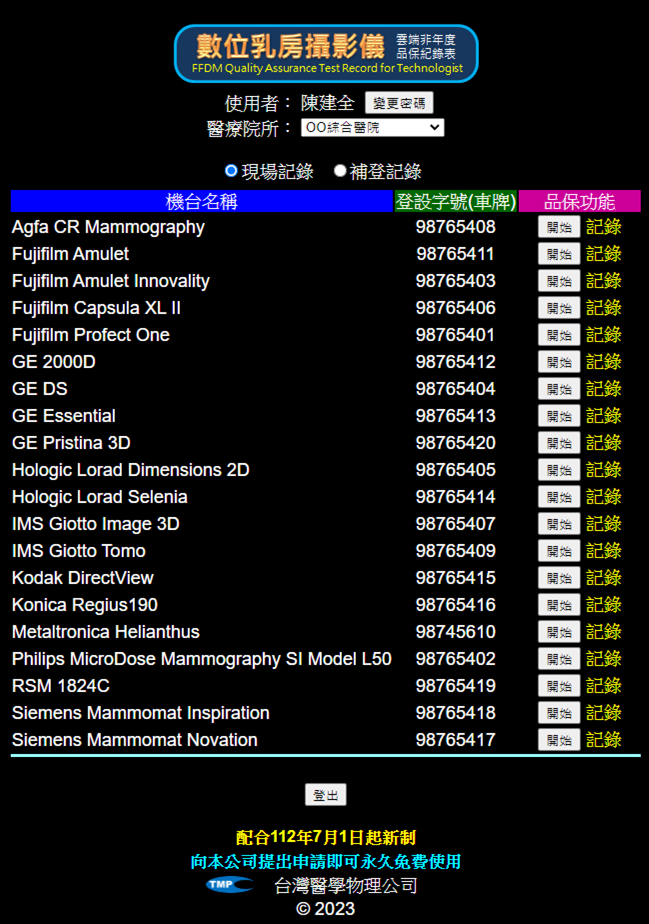Click the 機台名稱 column header
This screenshot has height=924, width=649.
(x=202, y=201)
